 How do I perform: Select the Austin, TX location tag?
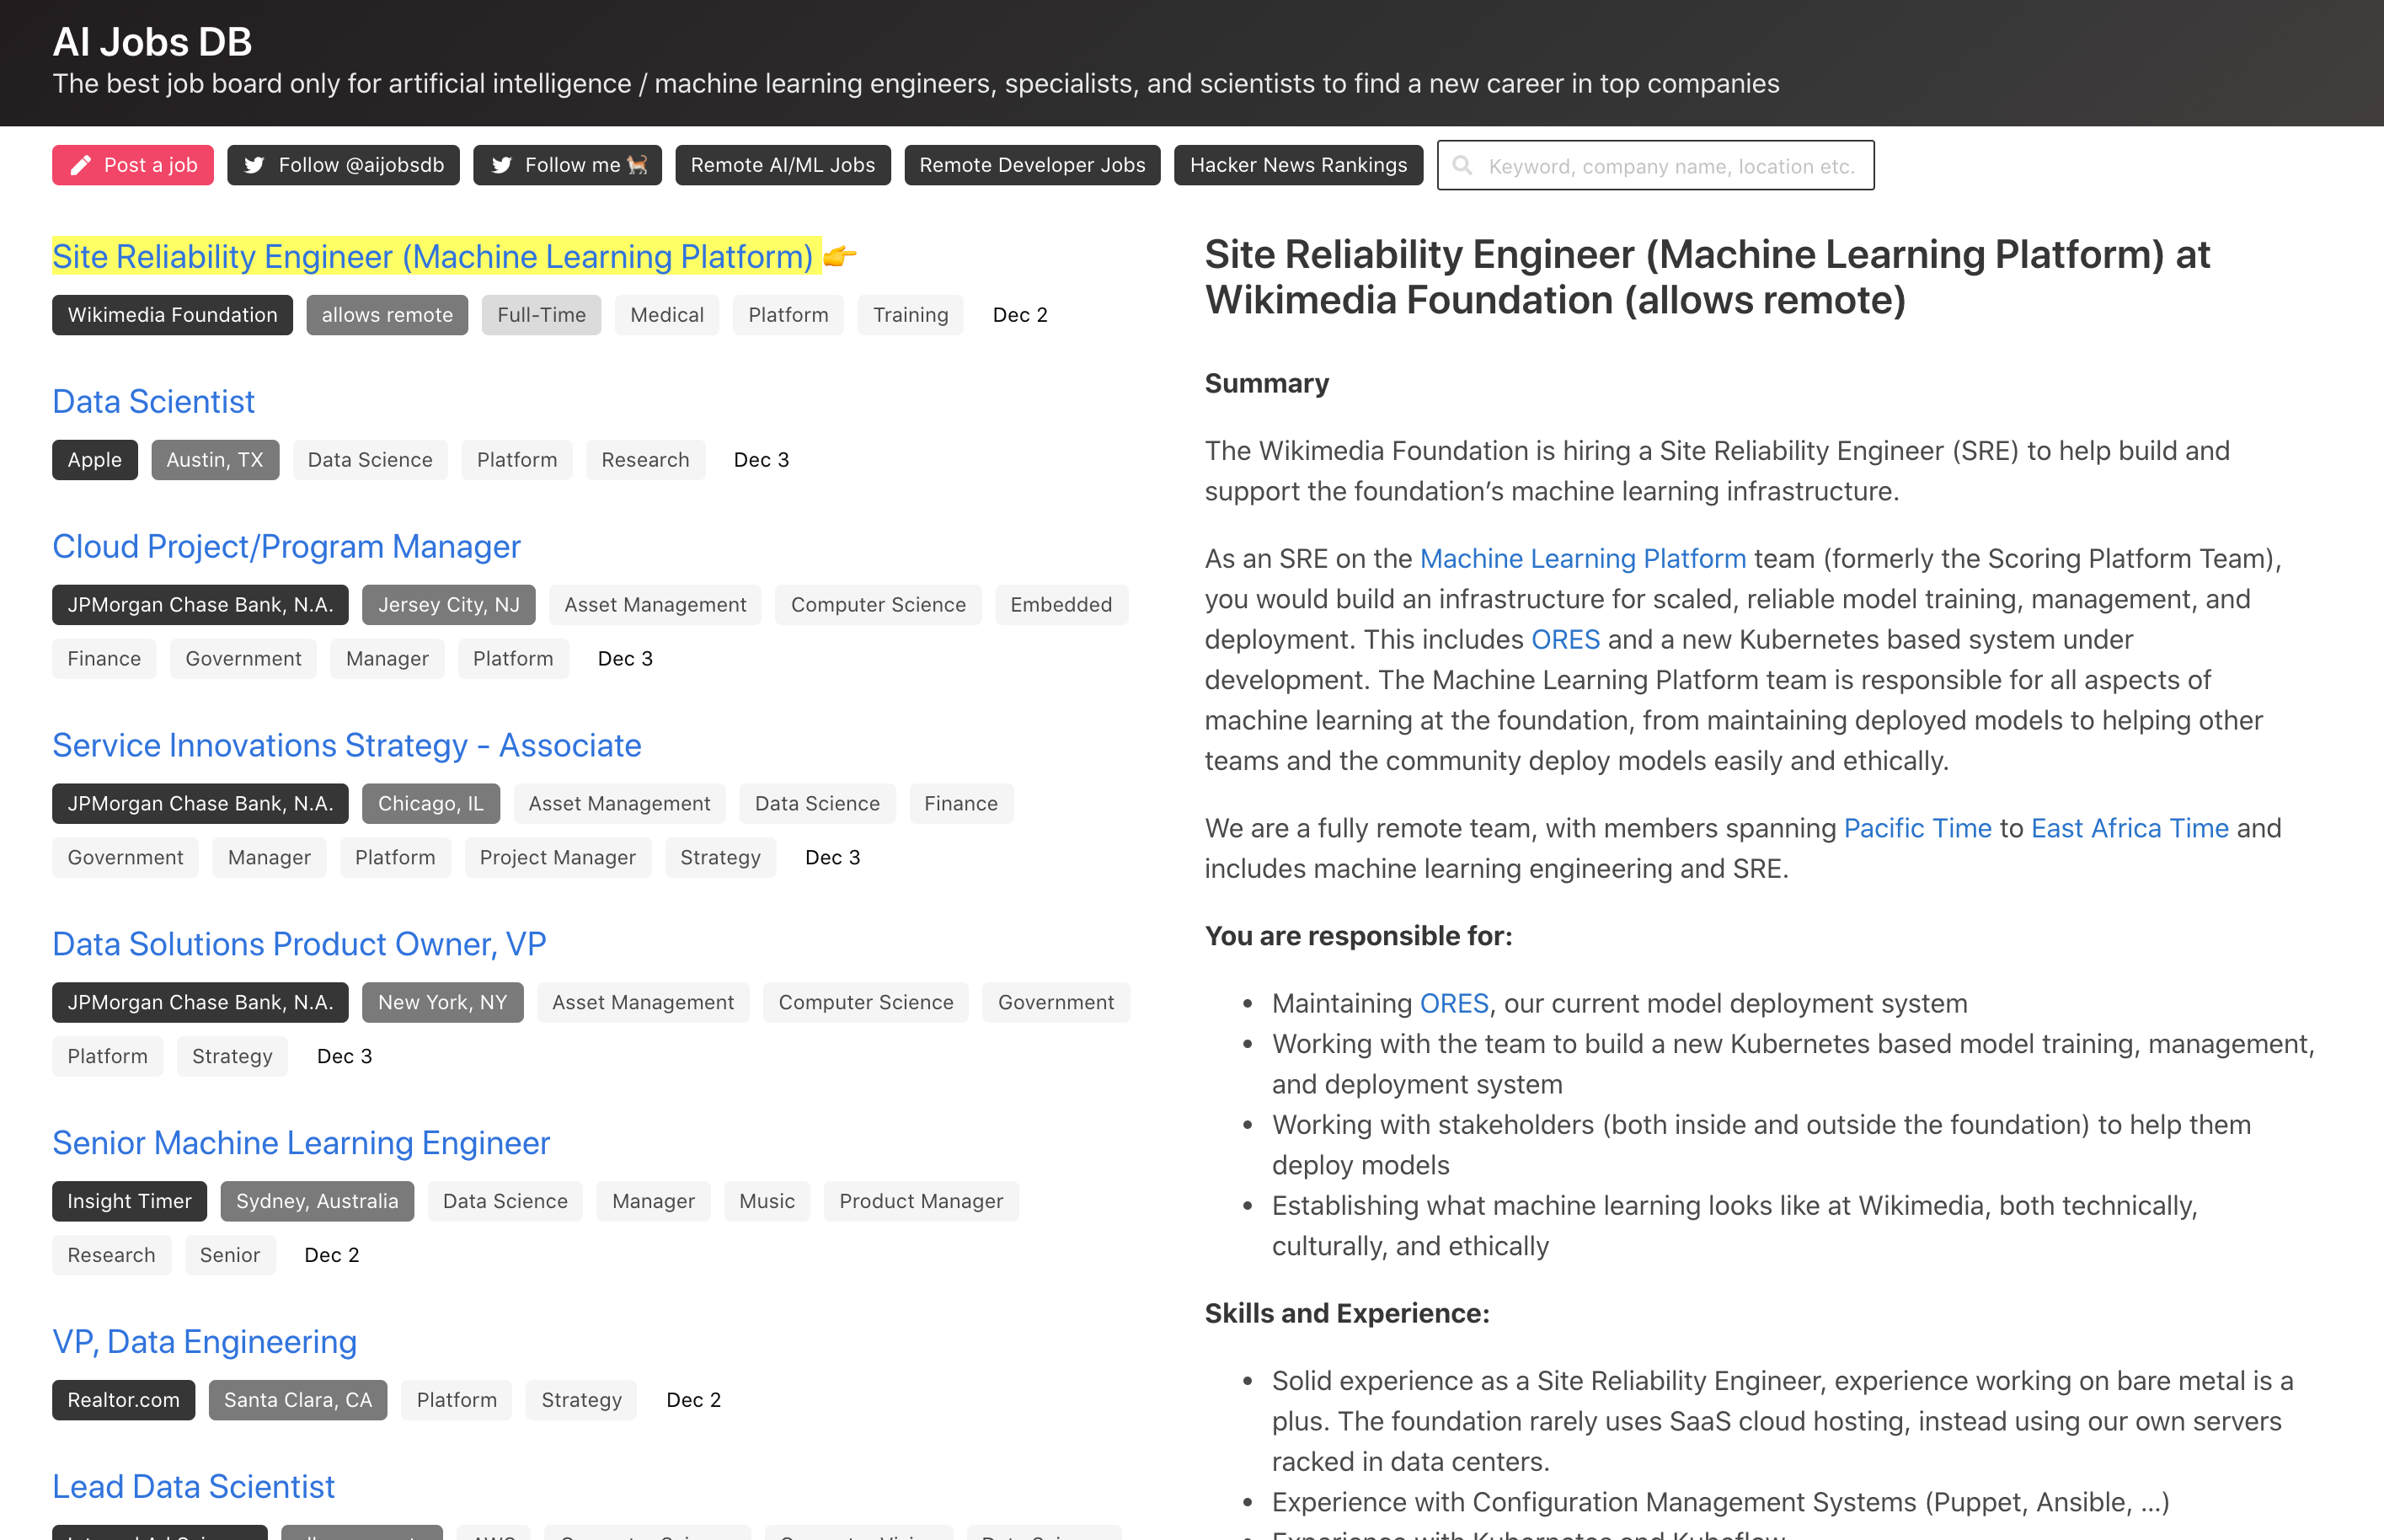pos(214,460)
